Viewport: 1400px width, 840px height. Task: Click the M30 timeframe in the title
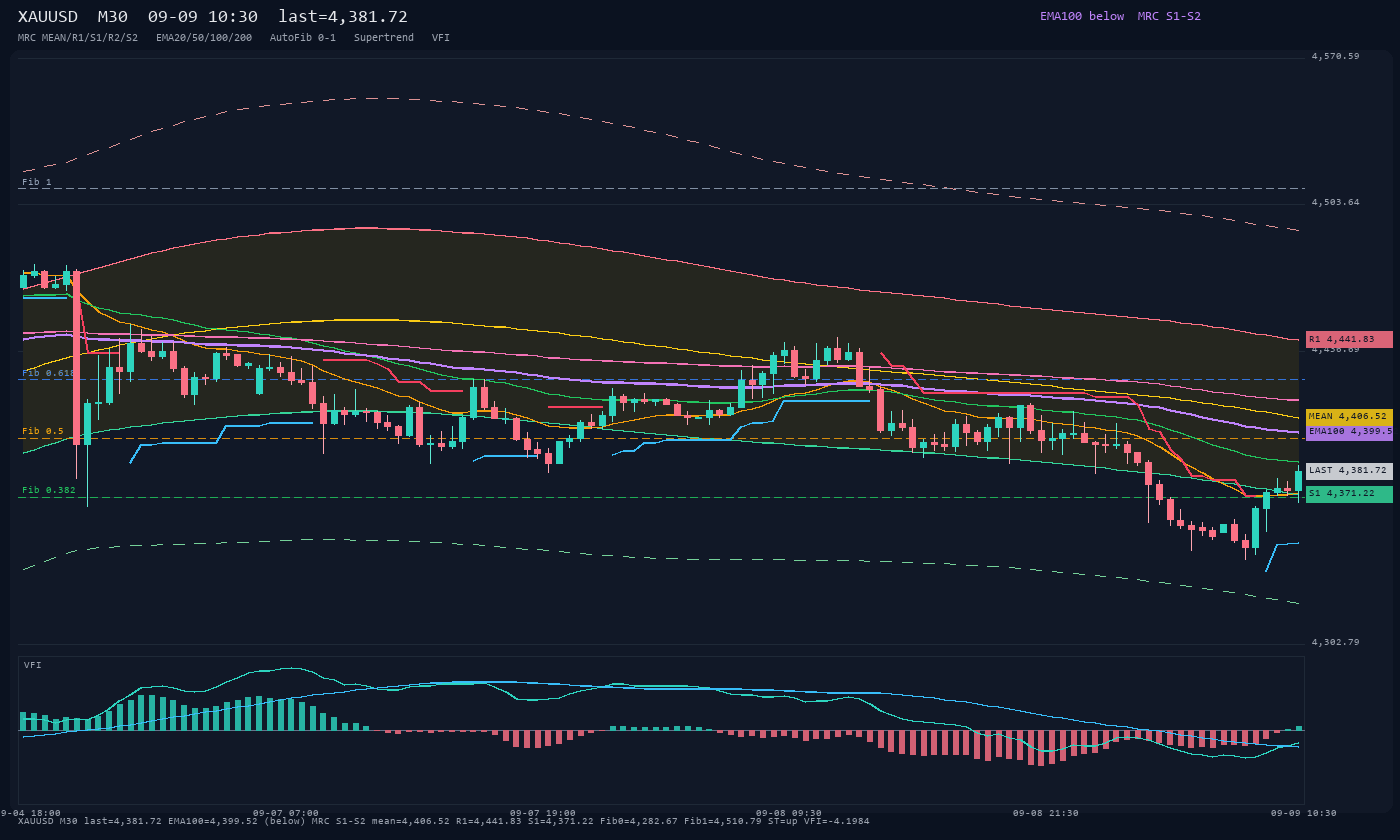(112, 17)
